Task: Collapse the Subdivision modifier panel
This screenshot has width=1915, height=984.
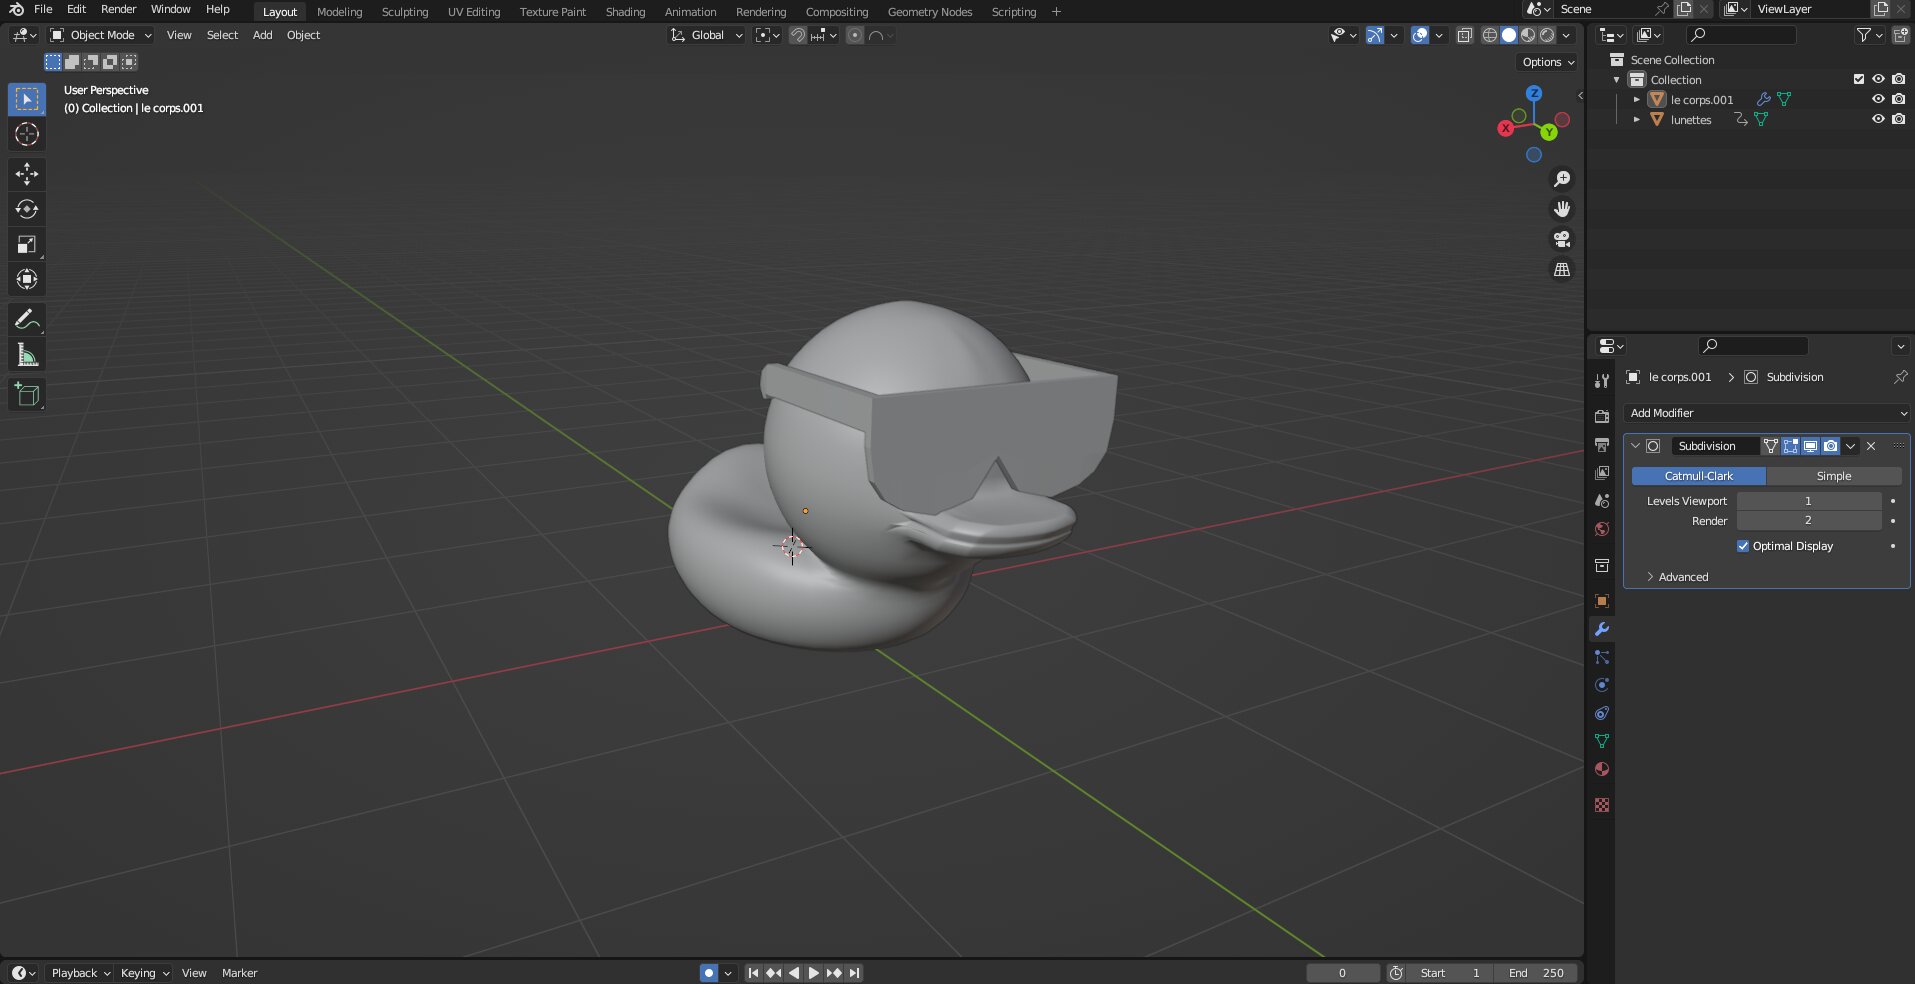Action: click(x=1635, y=446)
